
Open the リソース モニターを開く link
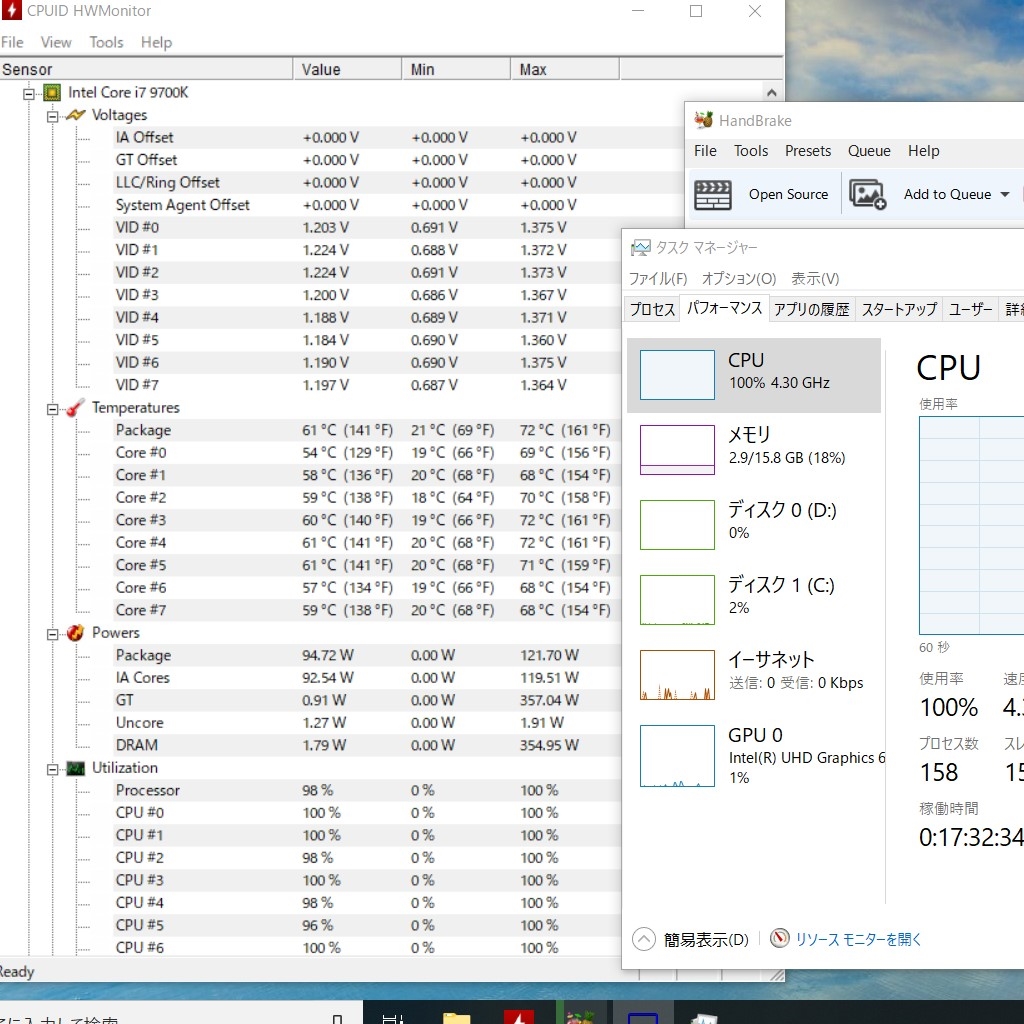857,939
